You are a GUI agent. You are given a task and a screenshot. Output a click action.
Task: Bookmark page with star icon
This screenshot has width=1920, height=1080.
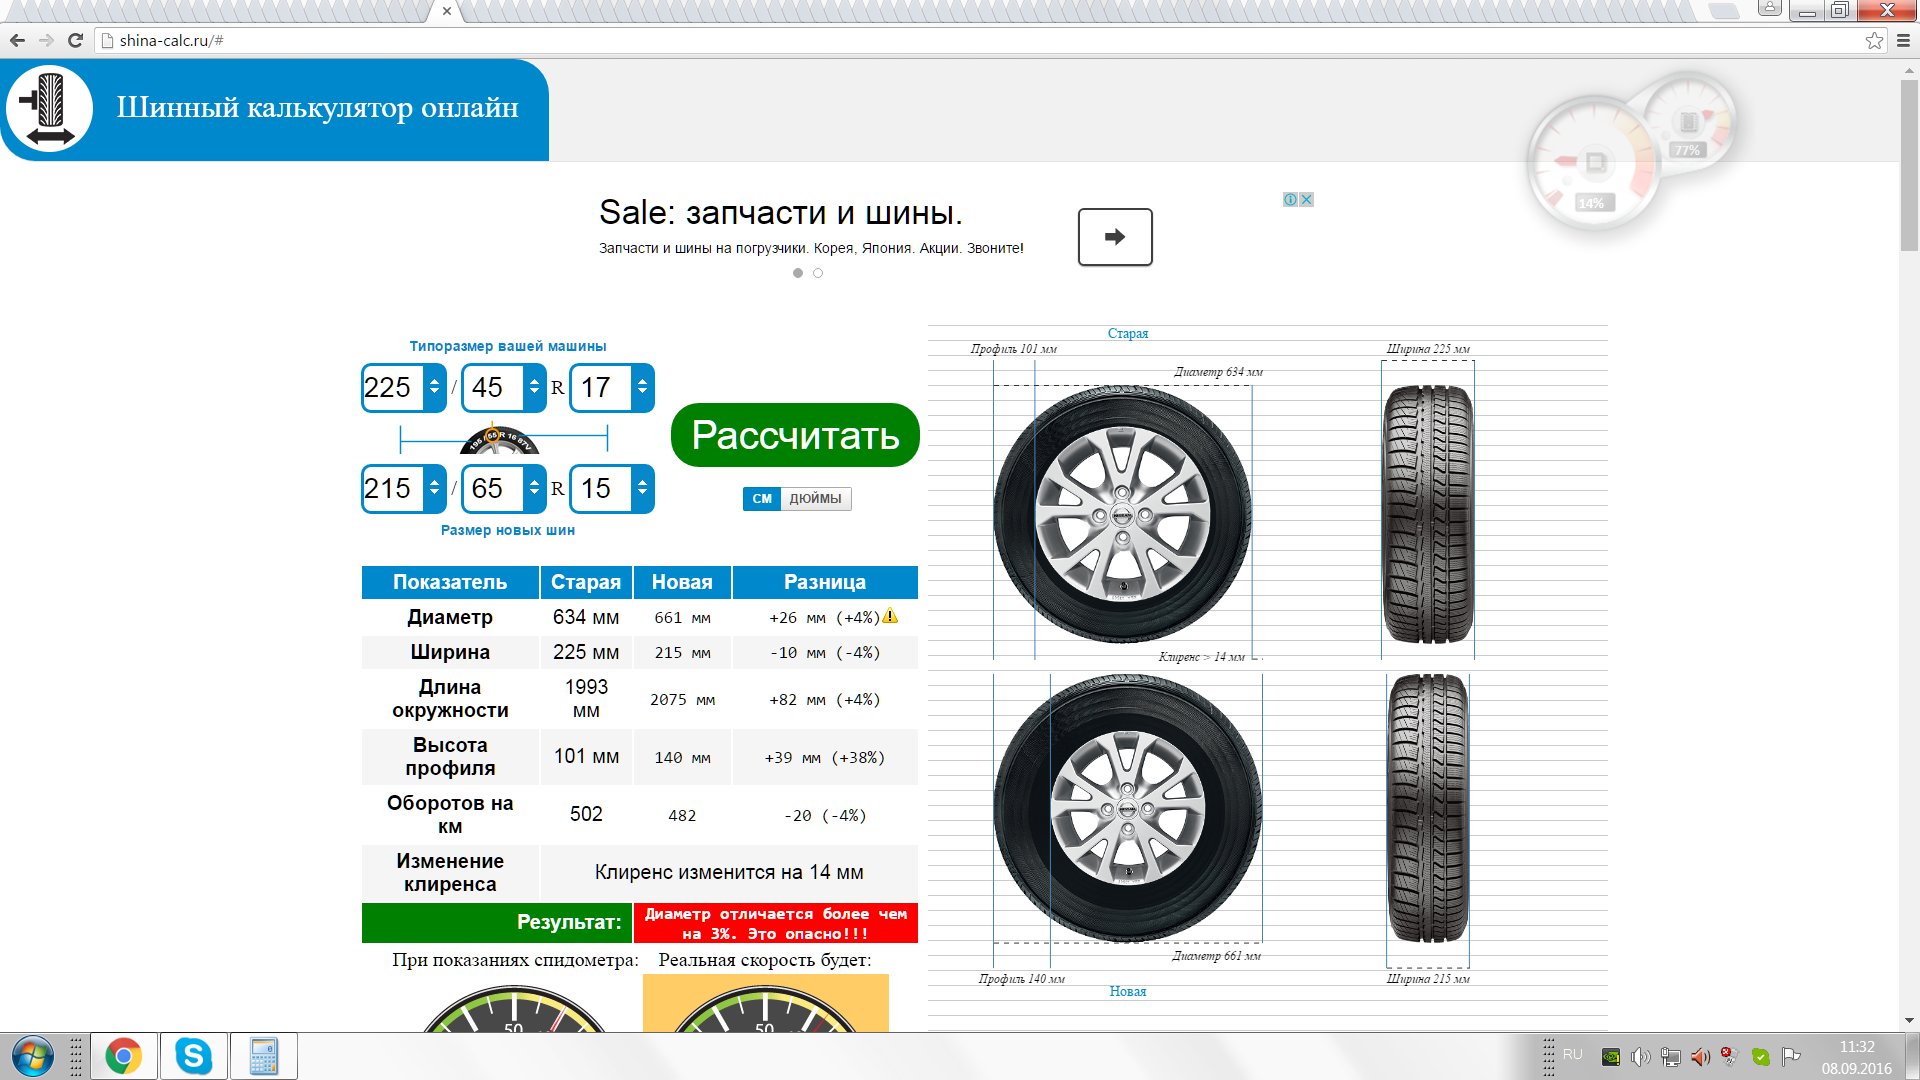tap(1874, 40)
